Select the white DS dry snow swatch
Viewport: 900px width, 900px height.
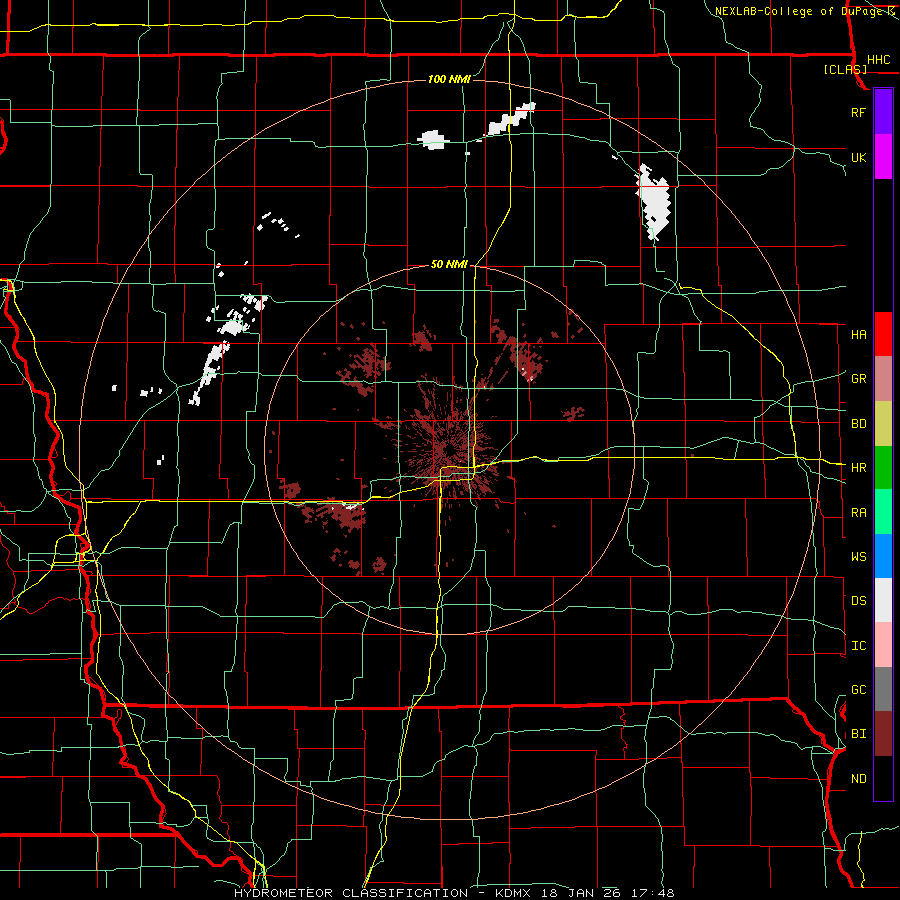[883, 600]
